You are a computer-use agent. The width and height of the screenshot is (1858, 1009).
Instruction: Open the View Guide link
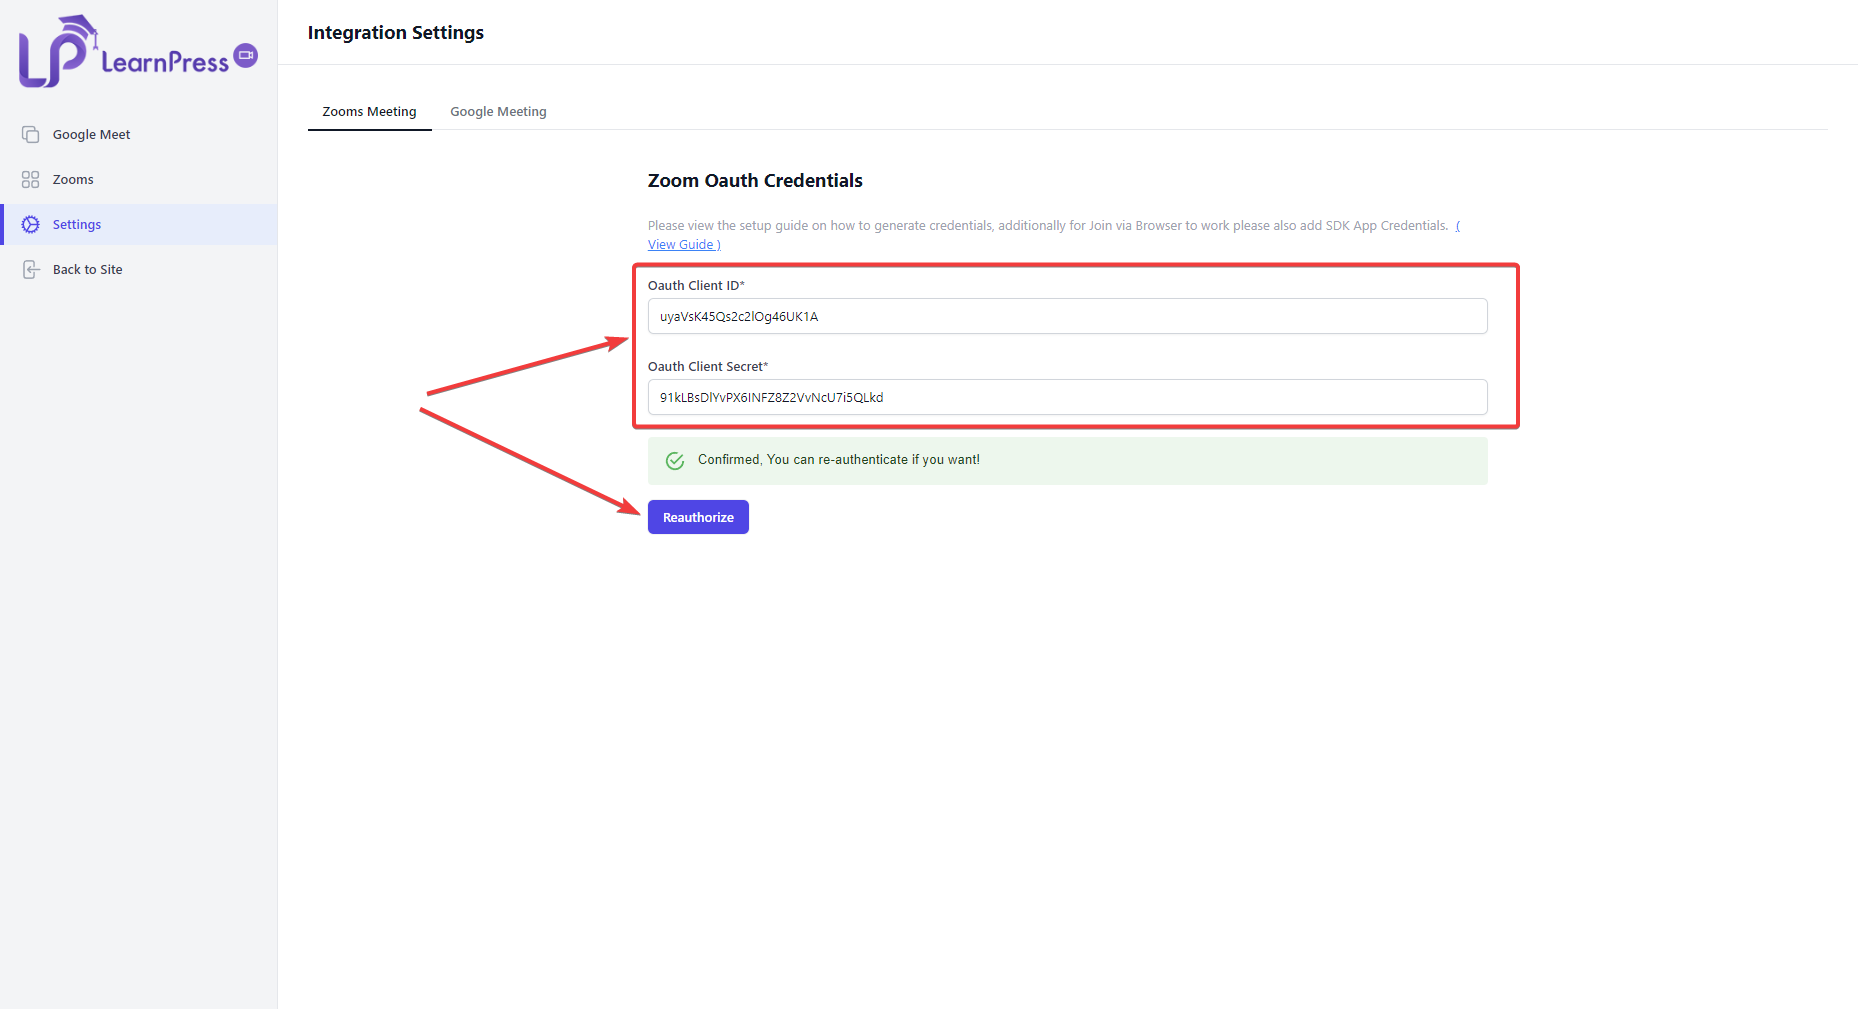[683, 245]
